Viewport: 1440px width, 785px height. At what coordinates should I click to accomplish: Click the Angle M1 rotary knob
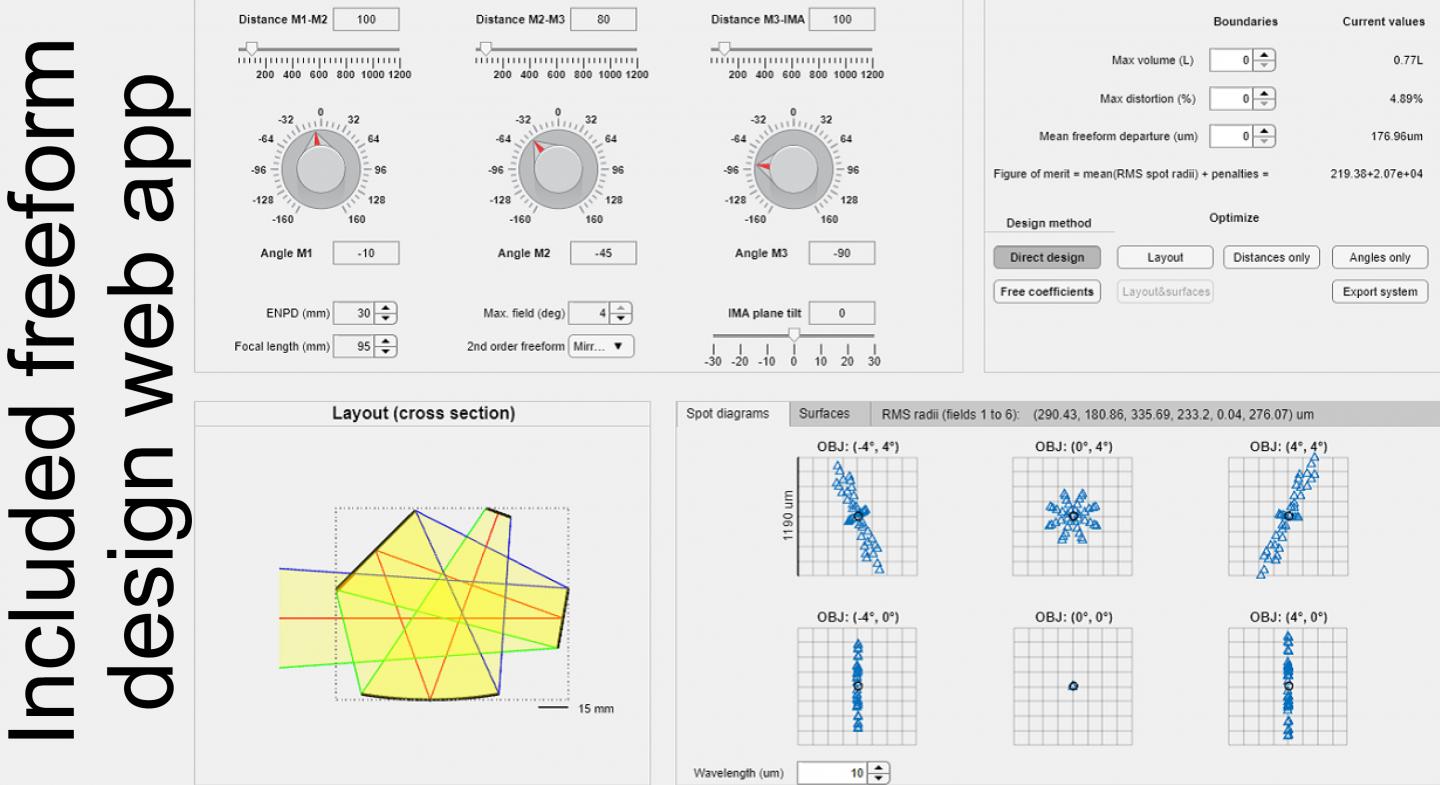320,169
